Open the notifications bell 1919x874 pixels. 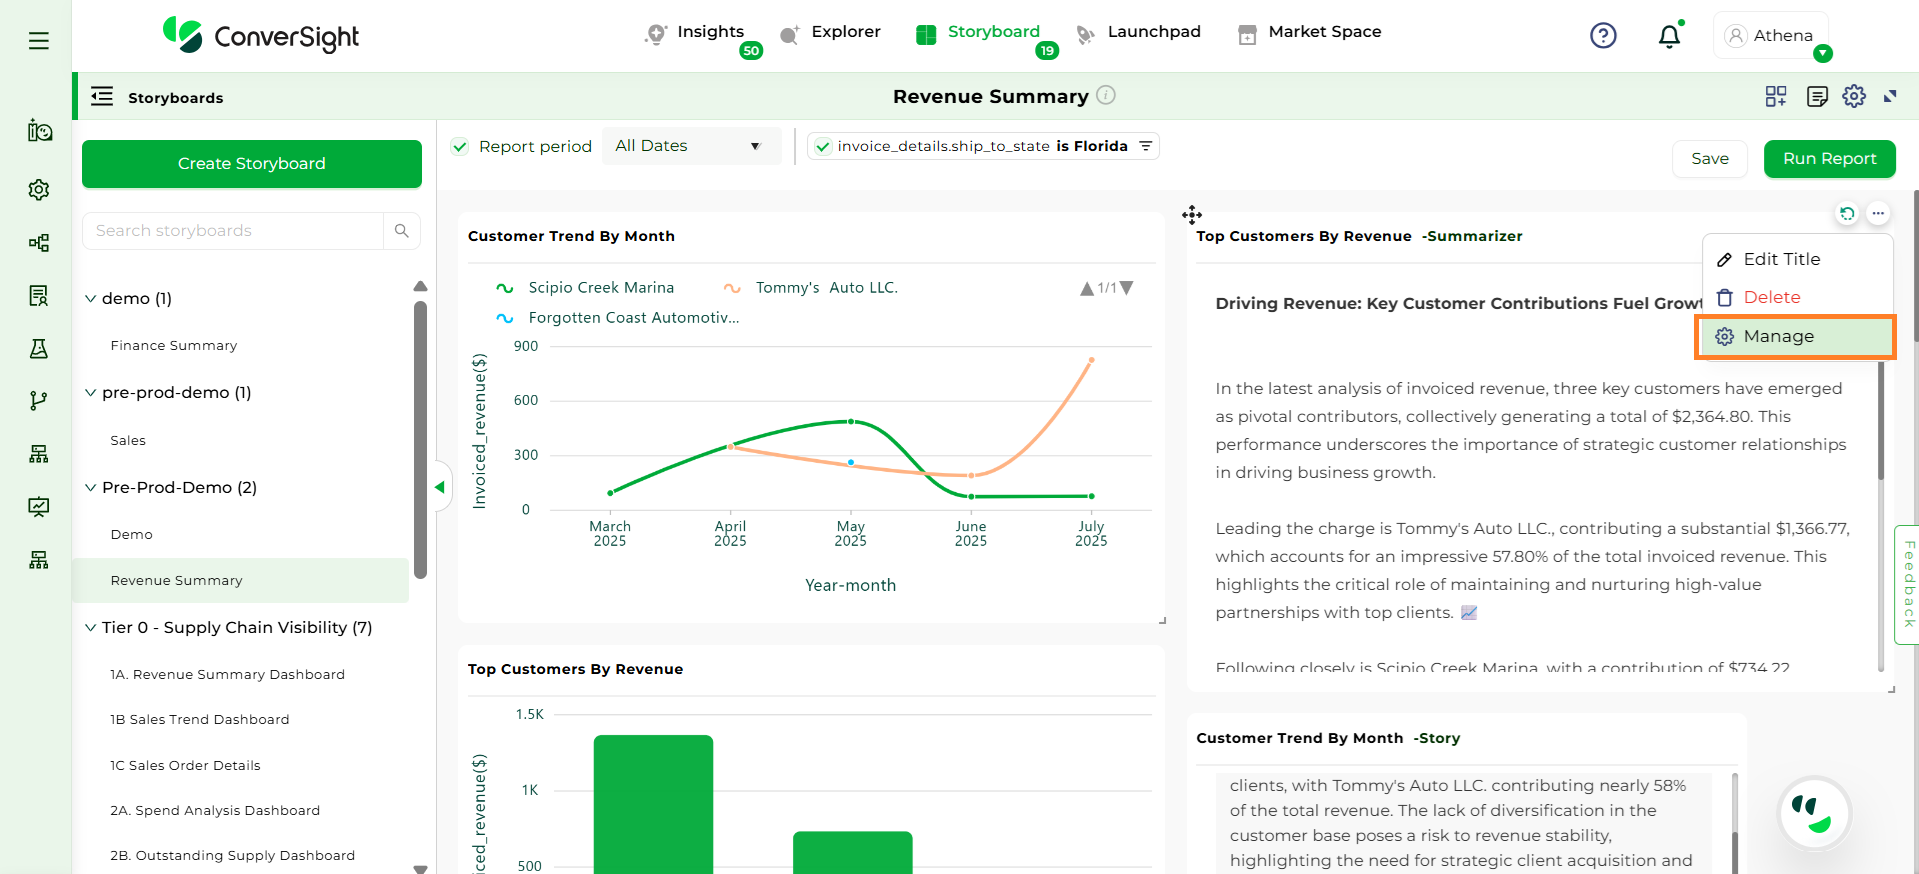pyautogui.click(x=1669, y=37)
